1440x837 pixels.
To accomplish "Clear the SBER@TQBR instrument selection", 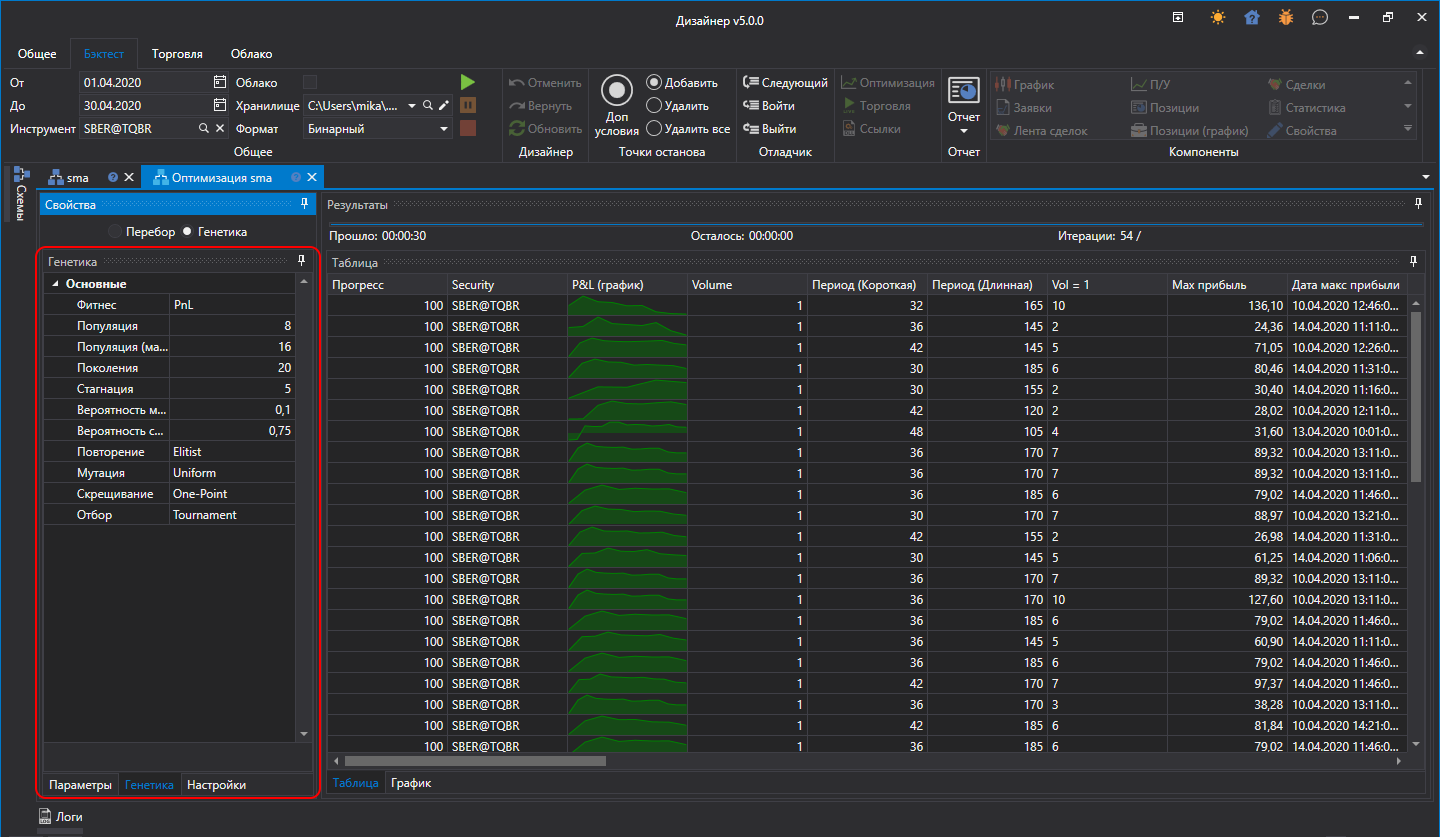I will click(x=220, y=128).
